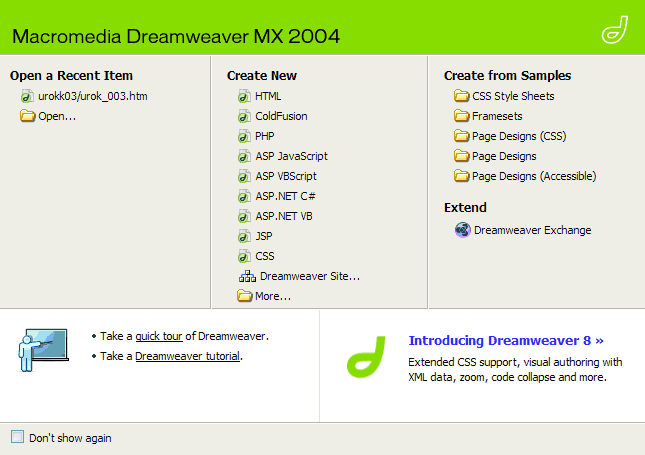Create new ASP VBScript page
The height and width of the screenshot is (455, 645).
tap(286, 176)
